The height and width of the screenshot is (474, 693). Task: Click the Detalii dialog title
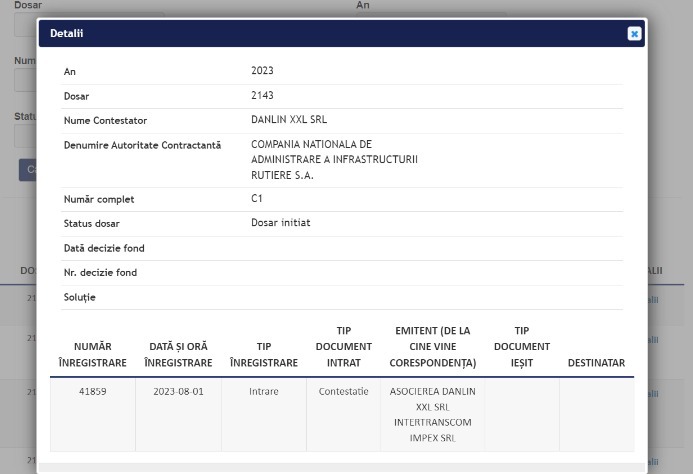click(x=66, y=34)
